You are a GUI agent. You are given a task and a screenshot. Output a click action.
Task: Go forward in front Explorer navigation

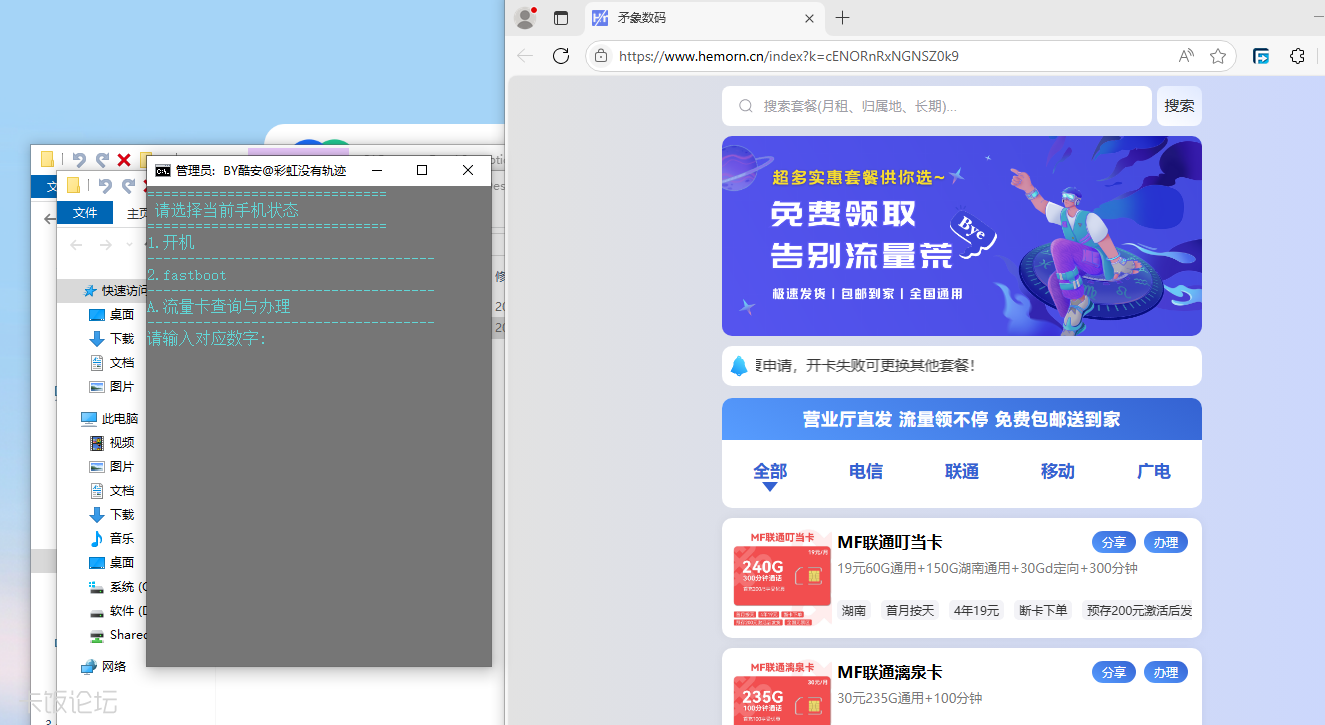tap(105, 245)
